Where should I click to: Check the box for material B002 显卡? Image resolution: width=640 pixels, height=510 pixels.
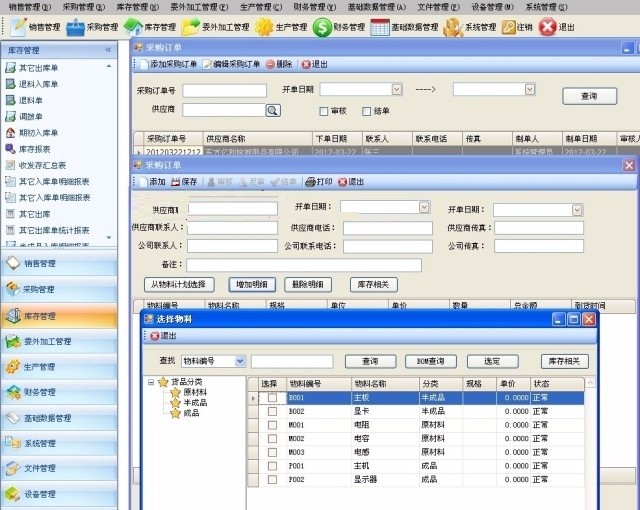click(272, 411)
